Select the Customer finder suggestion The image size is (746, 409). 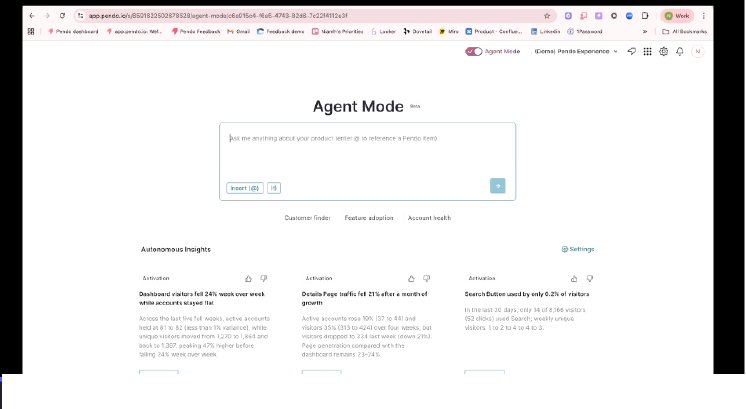307,218
